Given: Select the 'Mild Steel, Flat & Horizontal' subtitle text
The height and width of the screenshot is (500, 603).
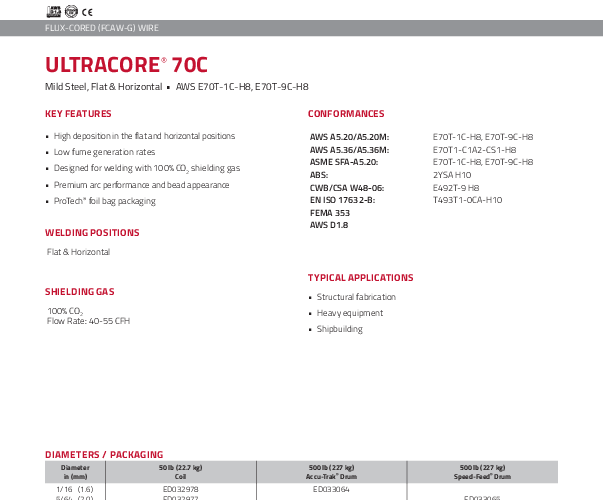Looking at the screenshot, I should coord(103,87).
